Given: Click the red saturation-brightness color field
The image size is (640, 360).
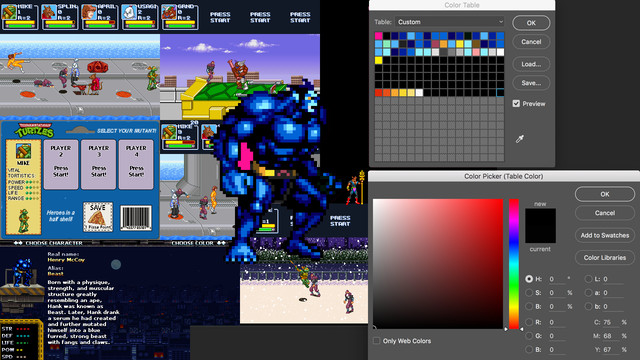Looking at the screenshot, I should [438, 264].
